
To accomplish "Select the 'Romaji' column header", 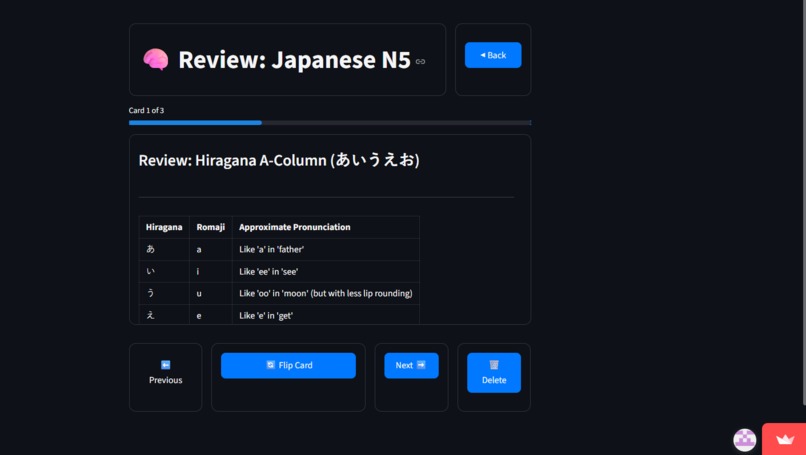I will 211,227.
